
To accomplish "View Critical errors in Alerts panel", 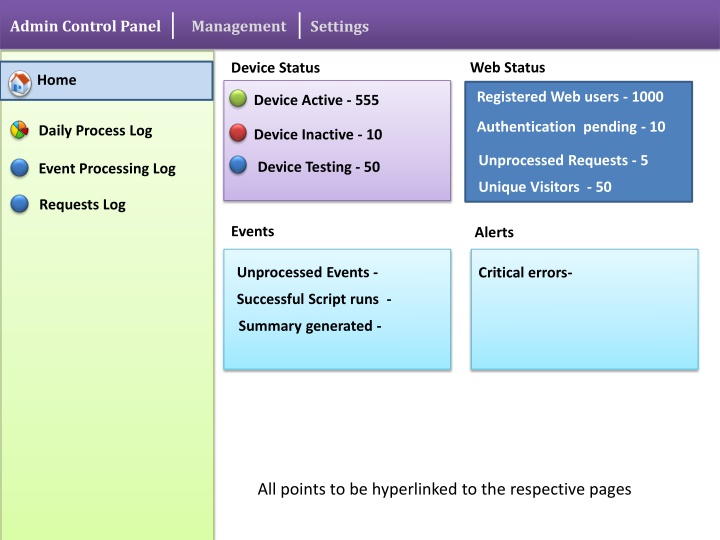I will tap(525, 272).
